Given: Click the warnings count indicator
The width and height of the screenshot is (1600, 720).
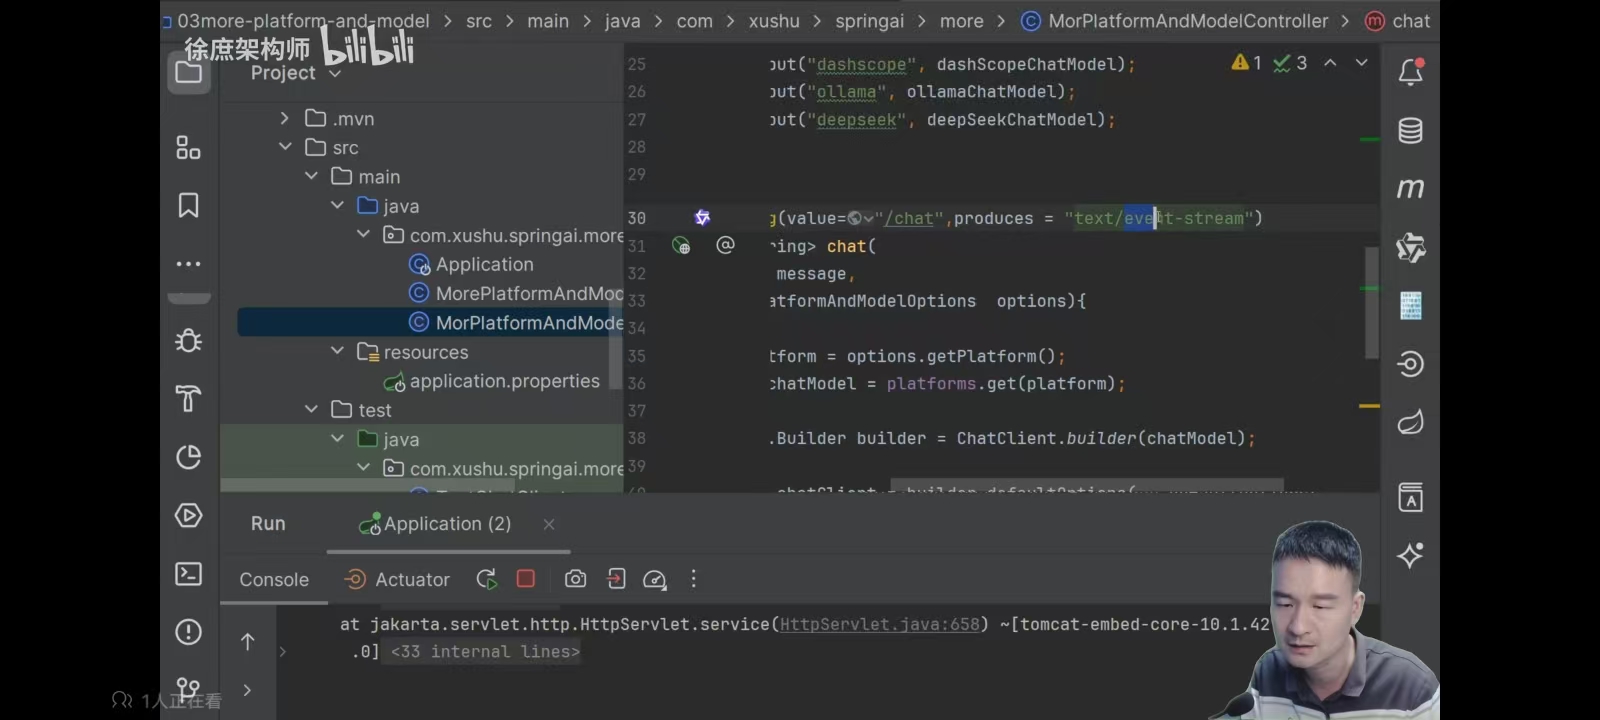Looking at the screenshot, I should coord(1247,62).
